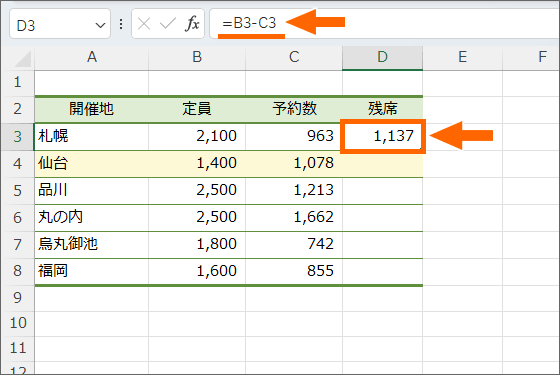Select row 7 header
Screen dimensions: 560x375
pyautogui.click(x=18, y=245)
